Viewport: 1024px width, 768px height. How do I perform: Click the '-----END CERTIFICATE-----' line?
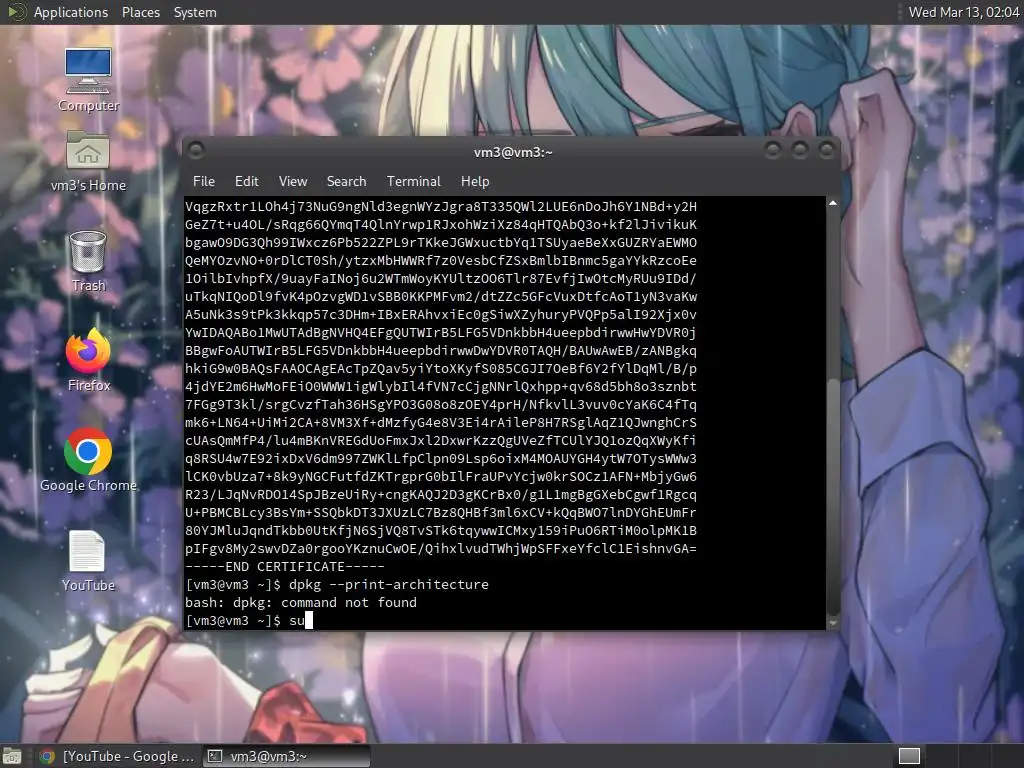pos(285,567)
